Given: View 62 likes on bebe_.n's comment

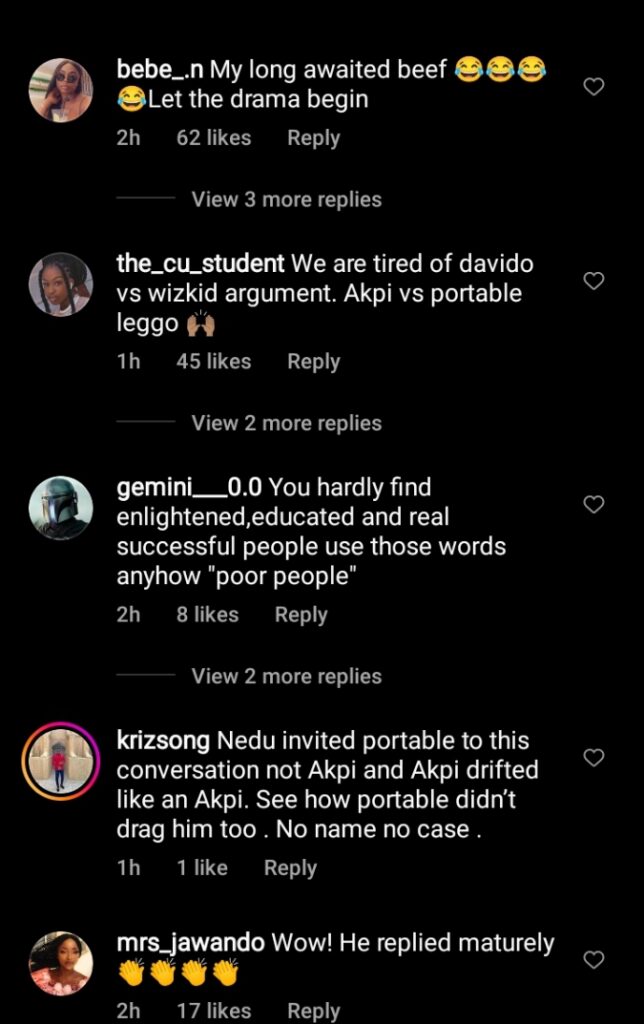Looking at the screenshot, I should [213, 138].
